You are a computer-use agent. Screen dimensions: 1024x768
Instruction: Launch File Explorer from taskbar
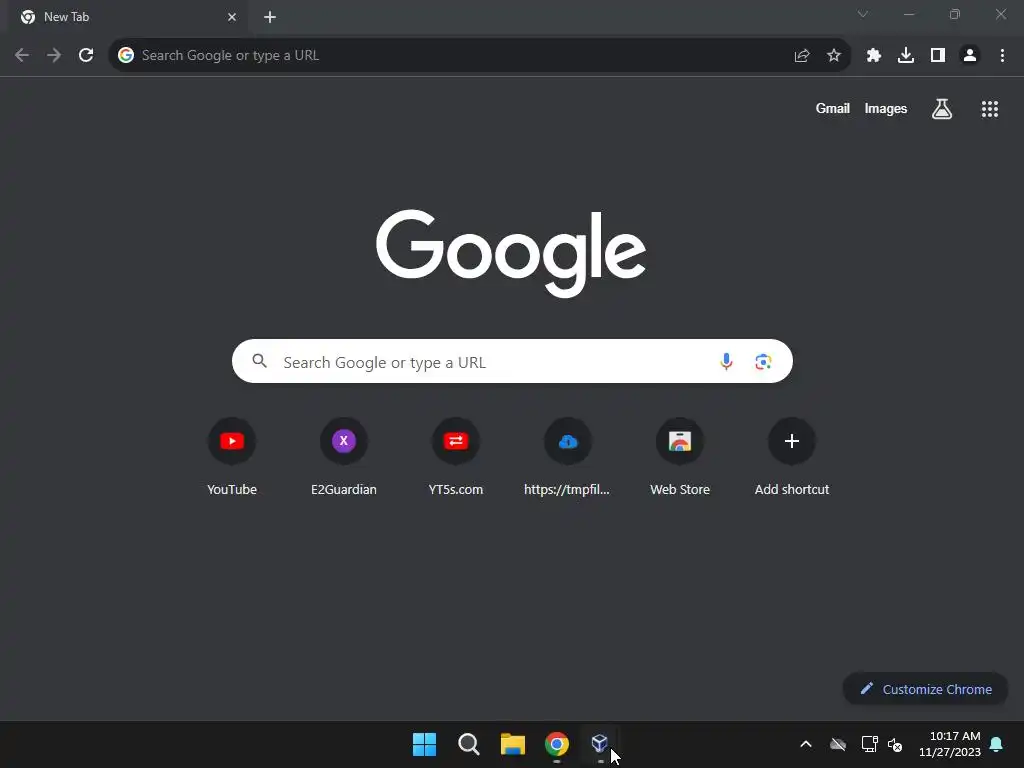pyautogui.click(x=513, y=744)
